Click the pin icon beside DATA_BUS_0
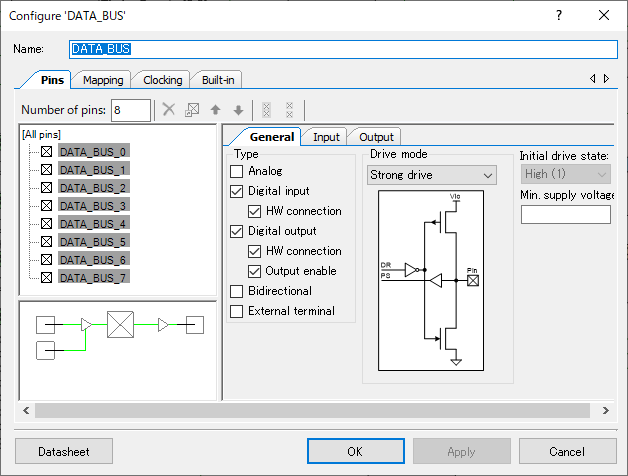The width and height of the screenshot is (628, 476). (46, 151)
